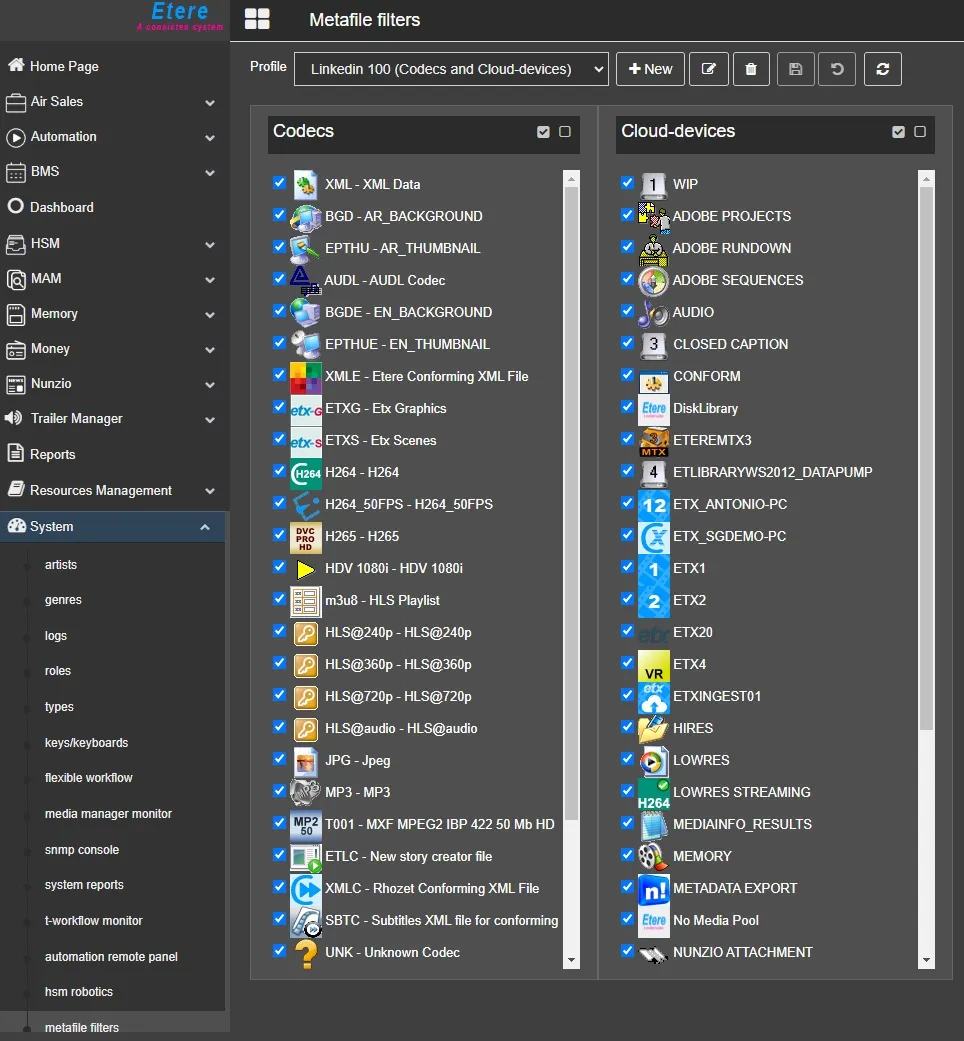The image size is (964, 1041).
Task: Click the question mark icon for Unknown Codec
Action: click(x=305, y=953)
